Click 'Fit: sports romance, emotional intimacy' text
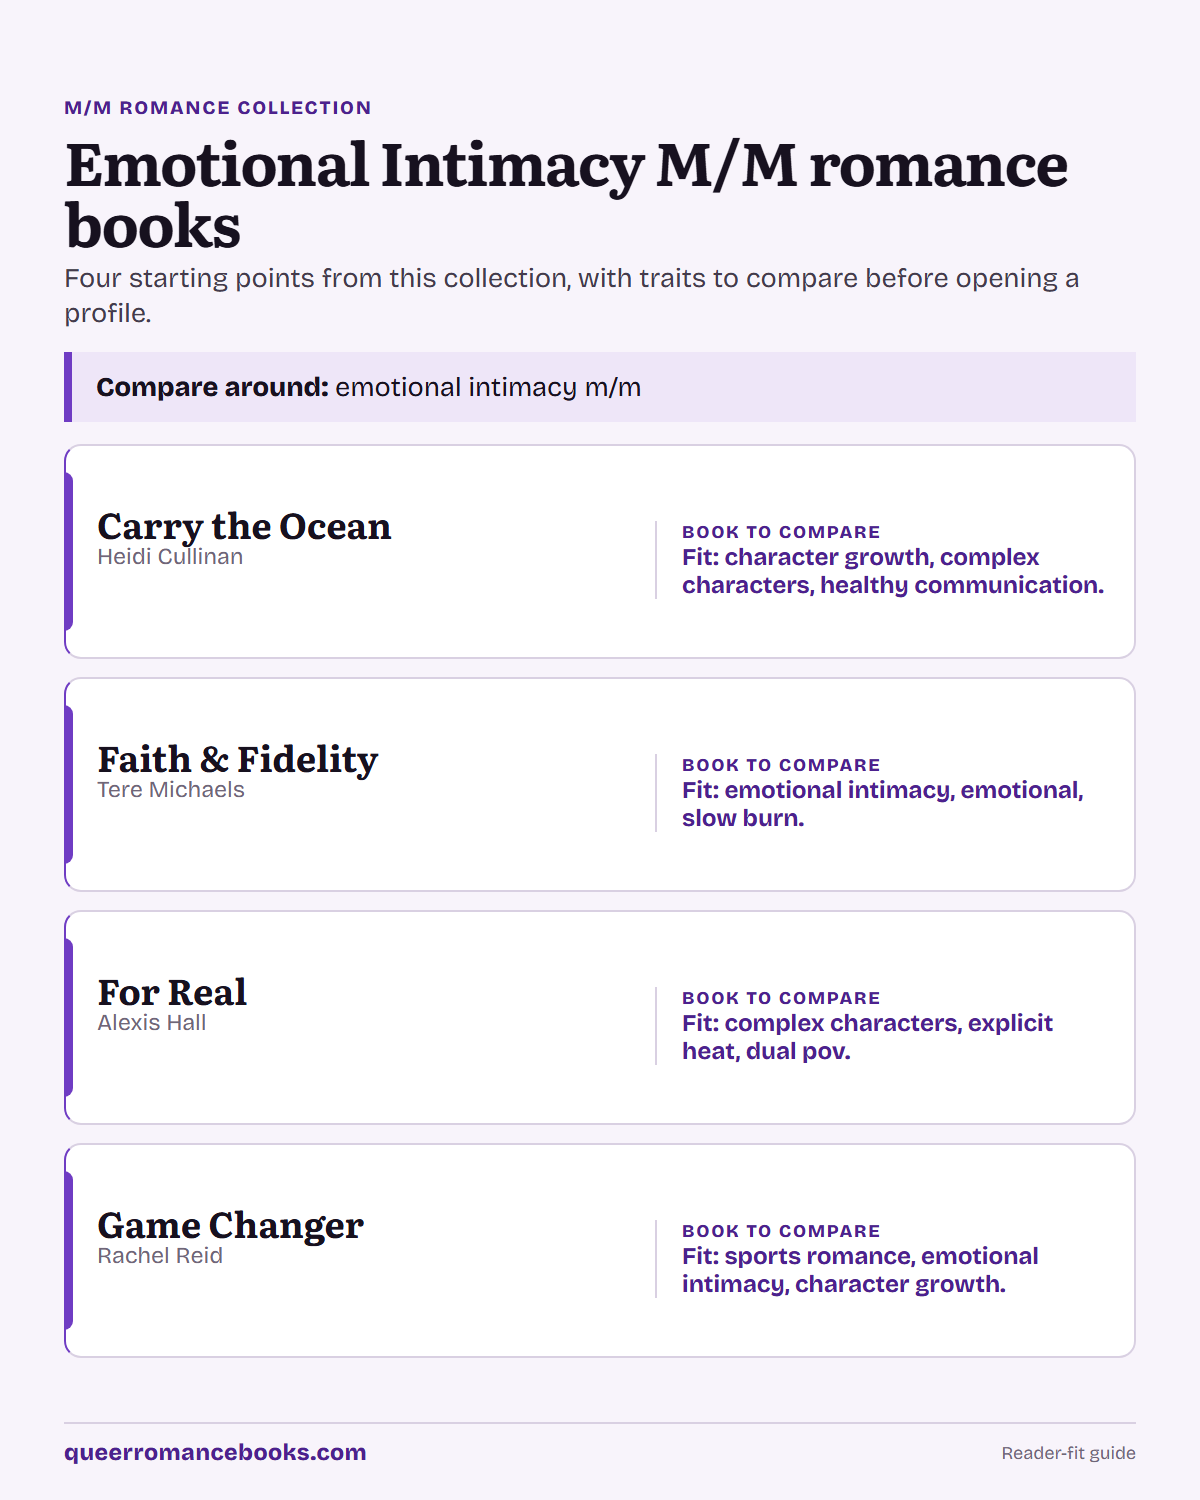 (860, 1270)
